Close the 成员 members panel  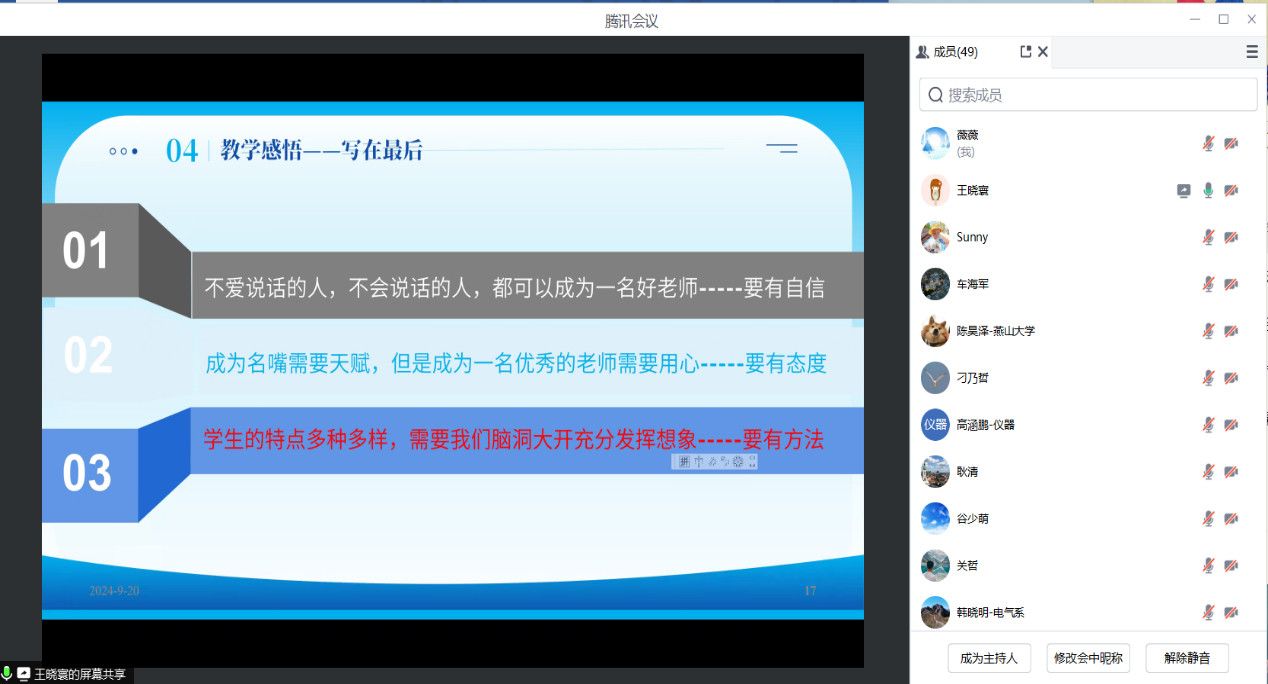1043,52
